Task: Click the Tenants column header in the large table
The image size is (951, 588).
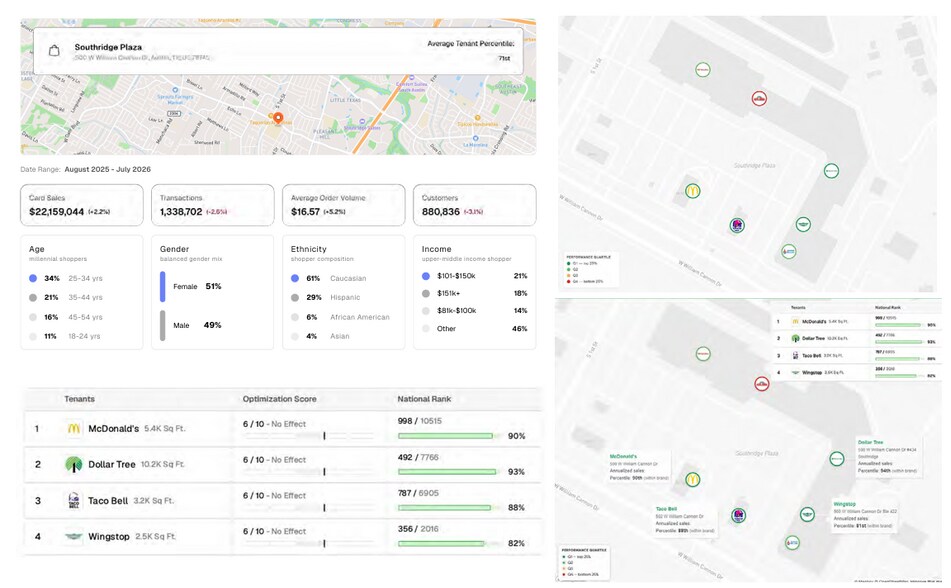Action: point(79,399)
